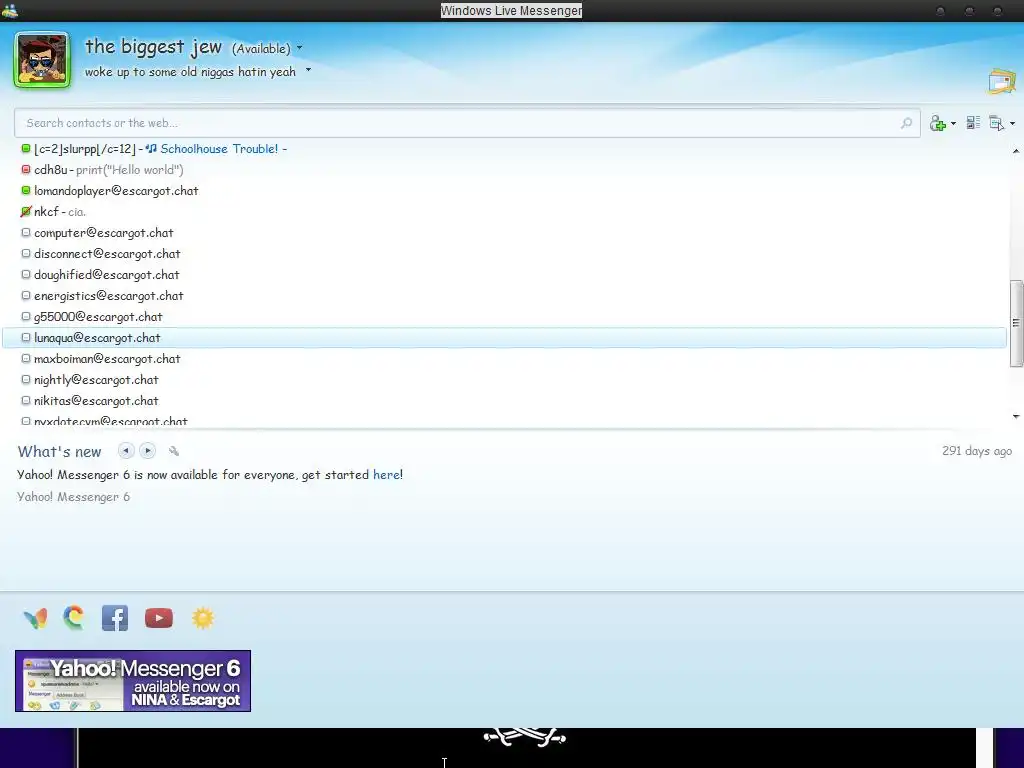The height and width of the screenshot is (768, 1024).
Task: Click the What's new heading
Action: (59, 451)
